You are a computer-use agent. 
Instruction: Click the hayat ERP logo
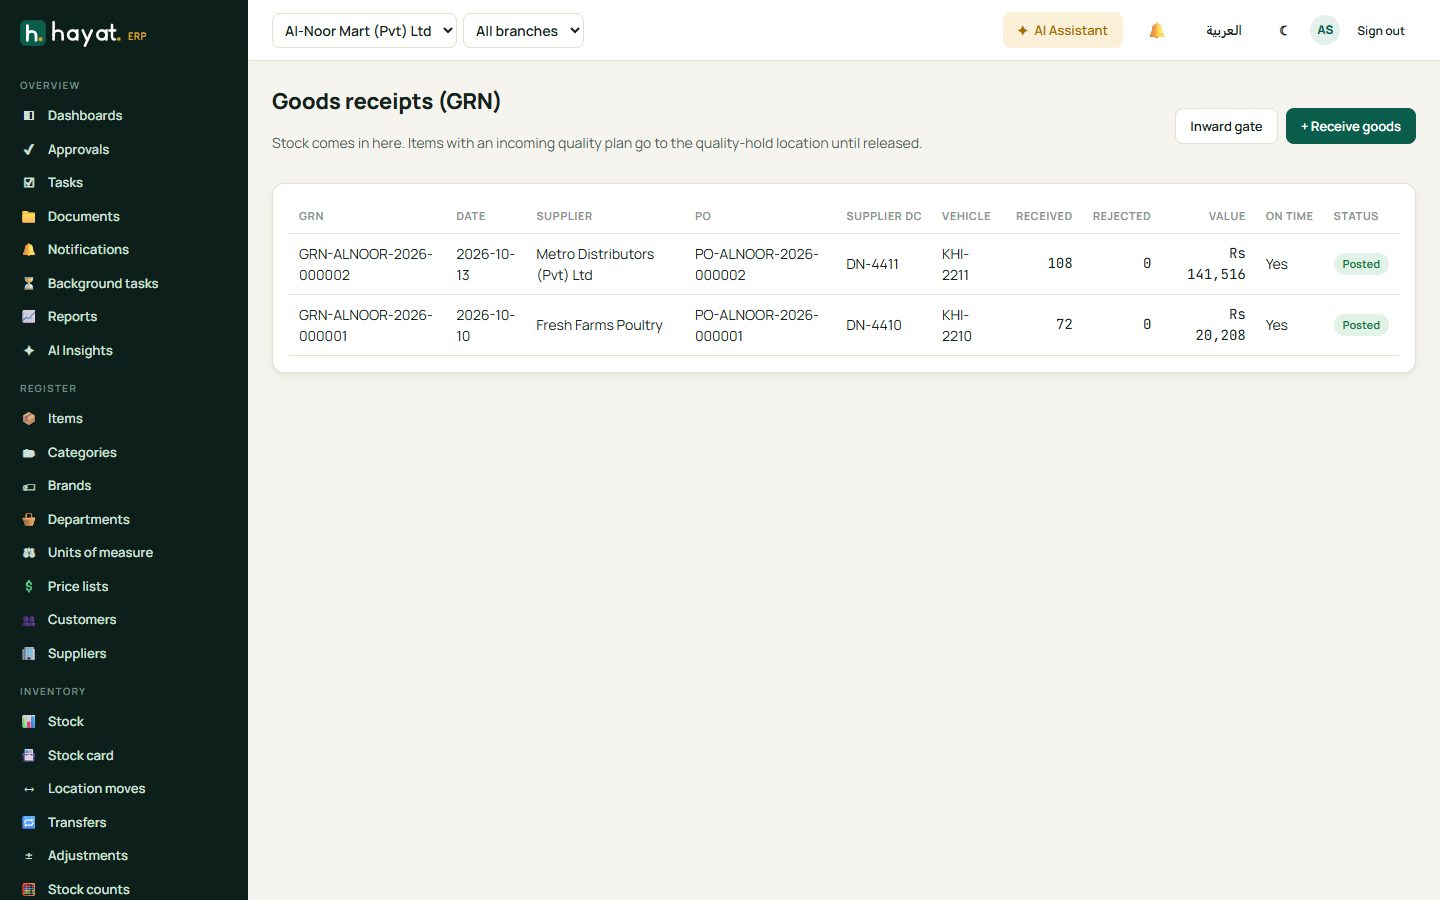[x=84, y=34]
